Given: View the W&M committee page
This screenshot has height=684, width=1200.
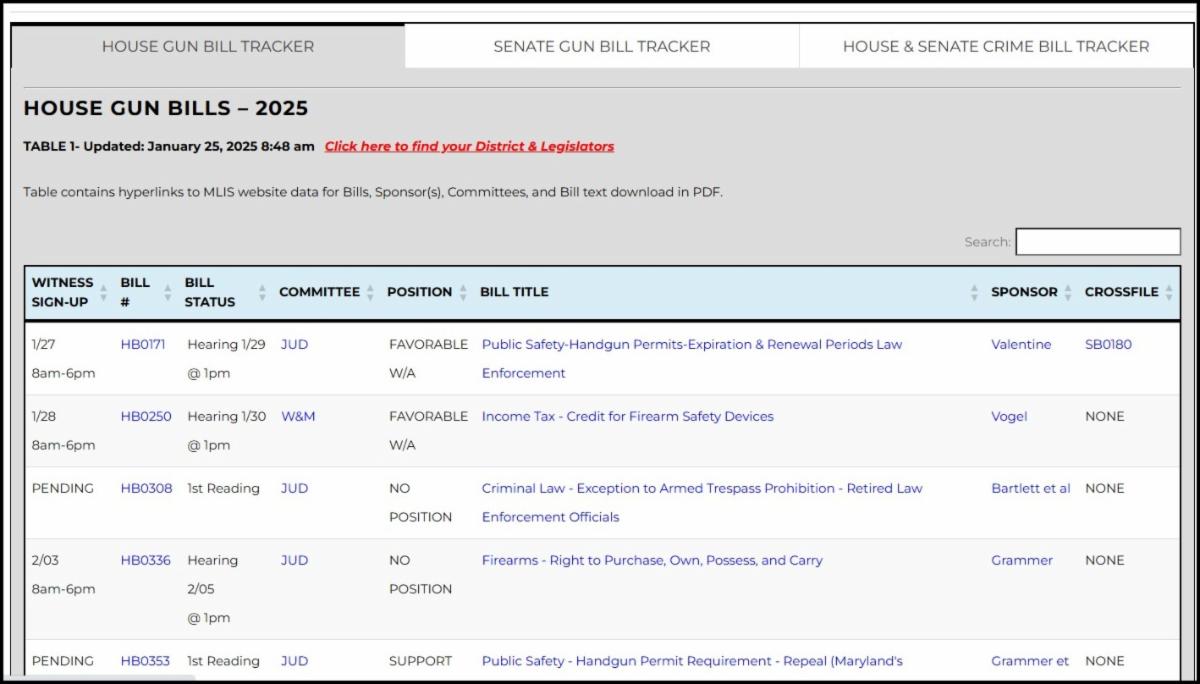Looking at the screenshot, I should [x=298, y=416].
